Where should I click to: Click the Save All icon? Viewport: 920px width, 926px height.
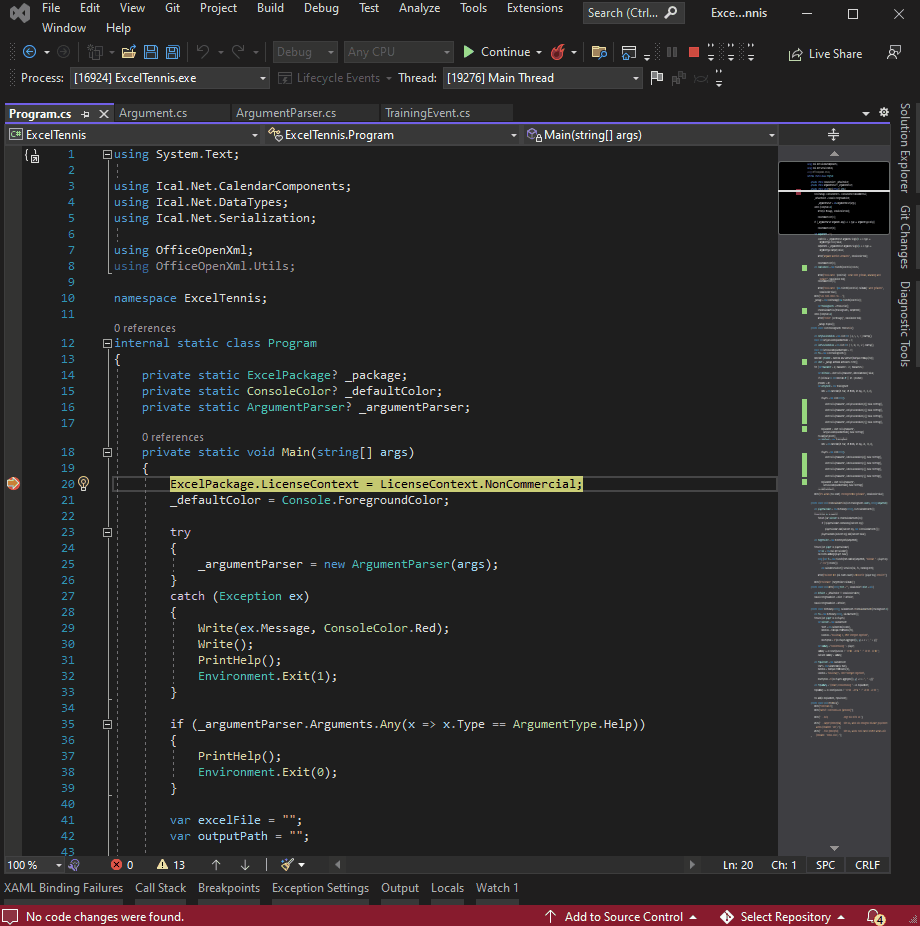(x=171, y=51)
